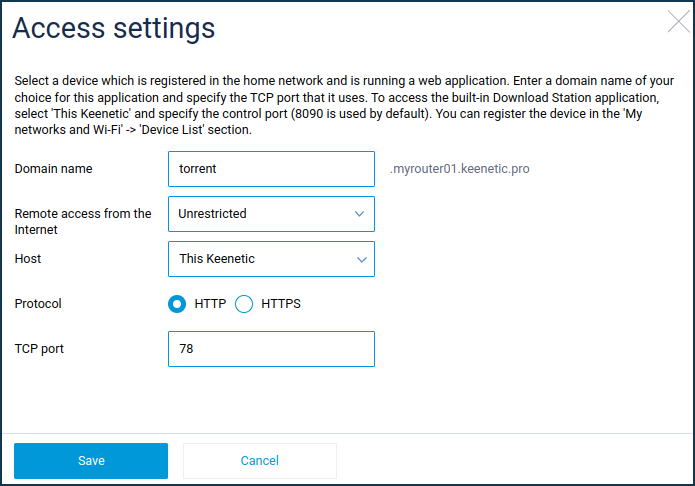Click the Host label
Image resolution: width=695 pixels, height=486 pixels.
[27, 259]
